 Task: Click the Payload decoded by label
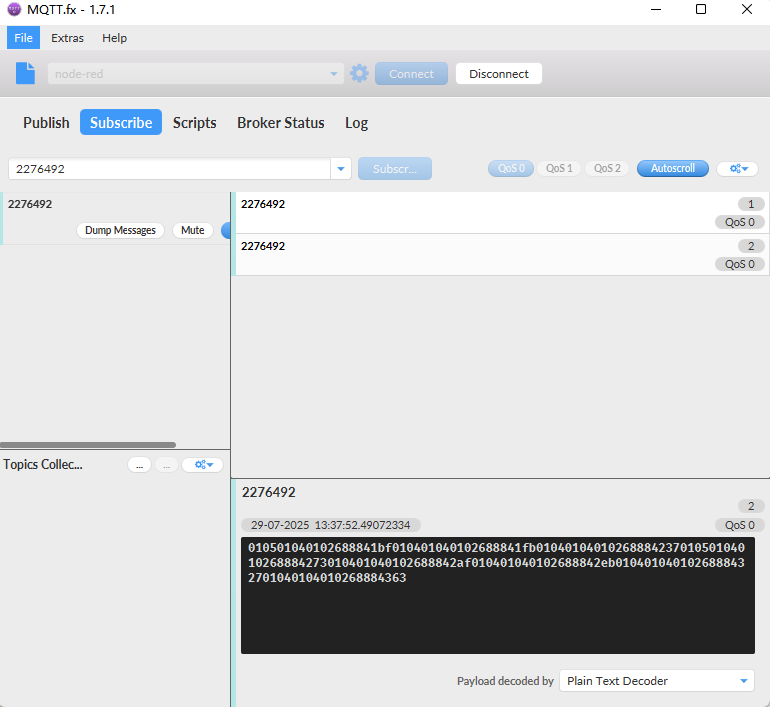(x=505, y=681)
